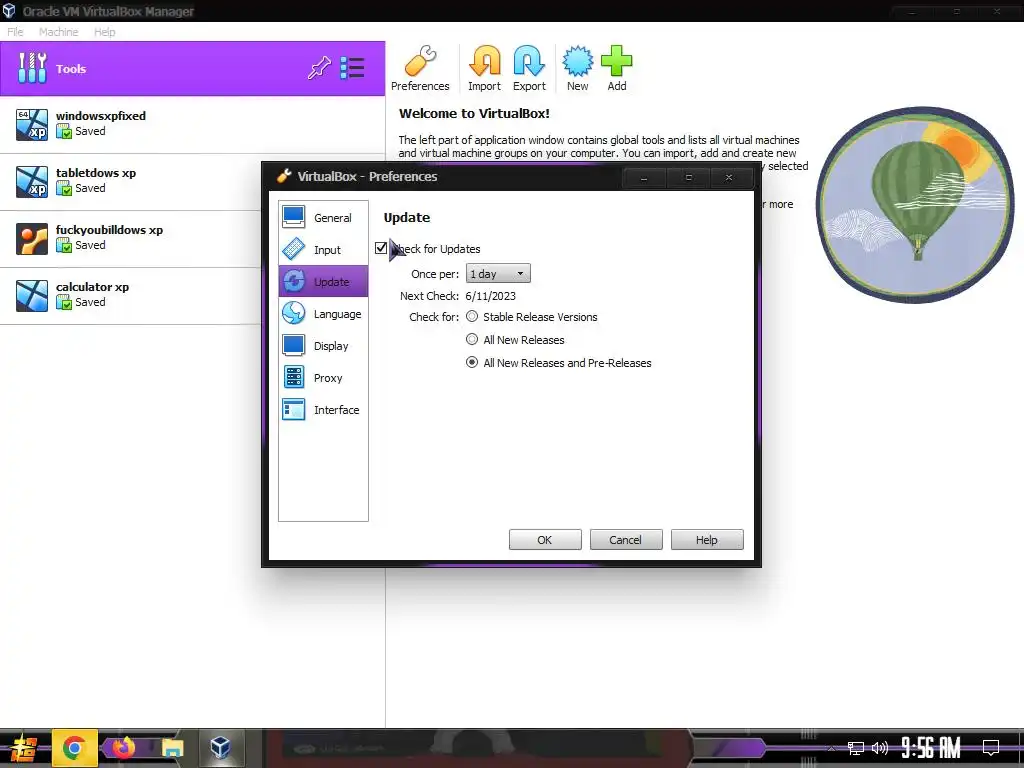Open File Explorer from the taskbar
Screen dimensions: 1024x768
point(172,748)
